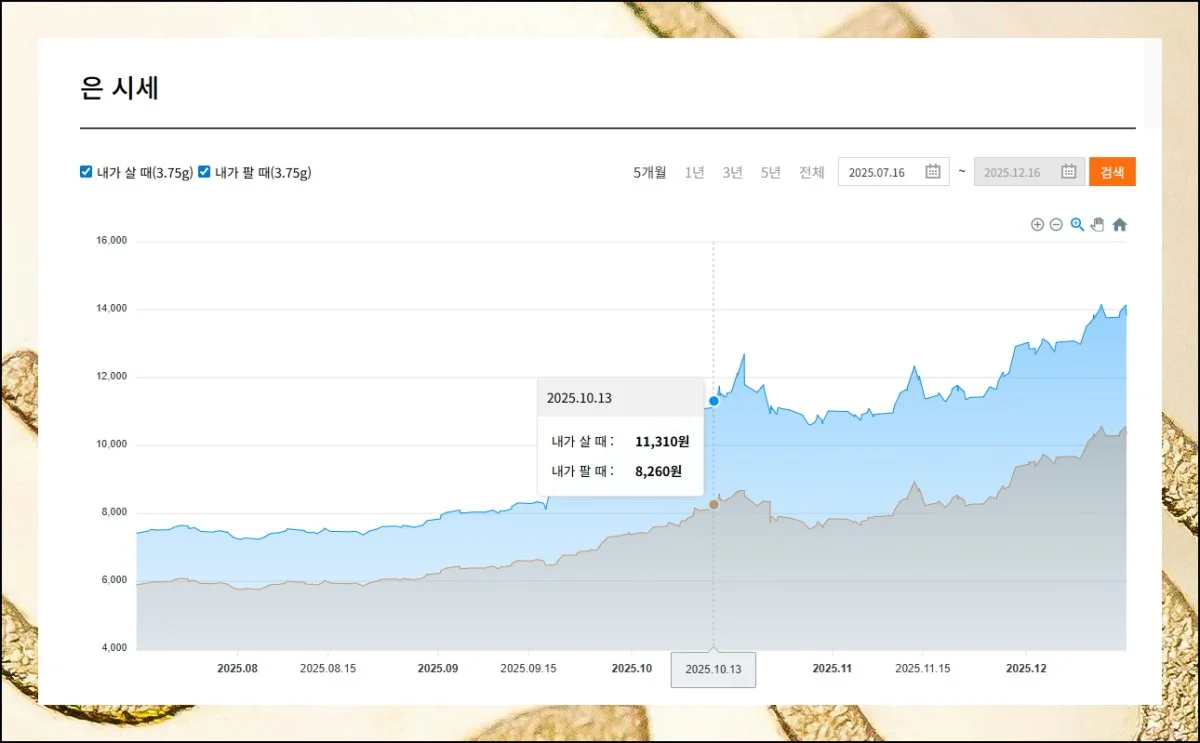This screenshot has width=1200, height=743.
Task: Click the brown sell-price marker on chart
Action: tap(713, 505)
